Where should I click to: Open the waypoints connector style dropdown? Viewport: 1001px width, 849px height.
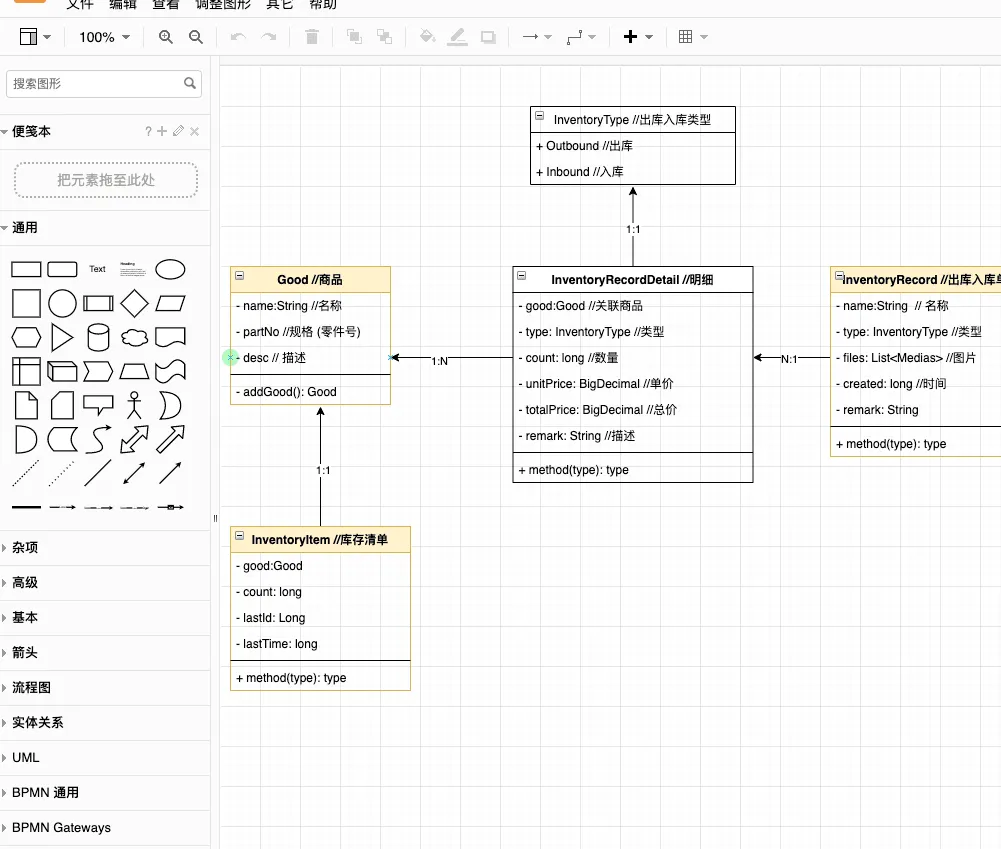(581, 37)
